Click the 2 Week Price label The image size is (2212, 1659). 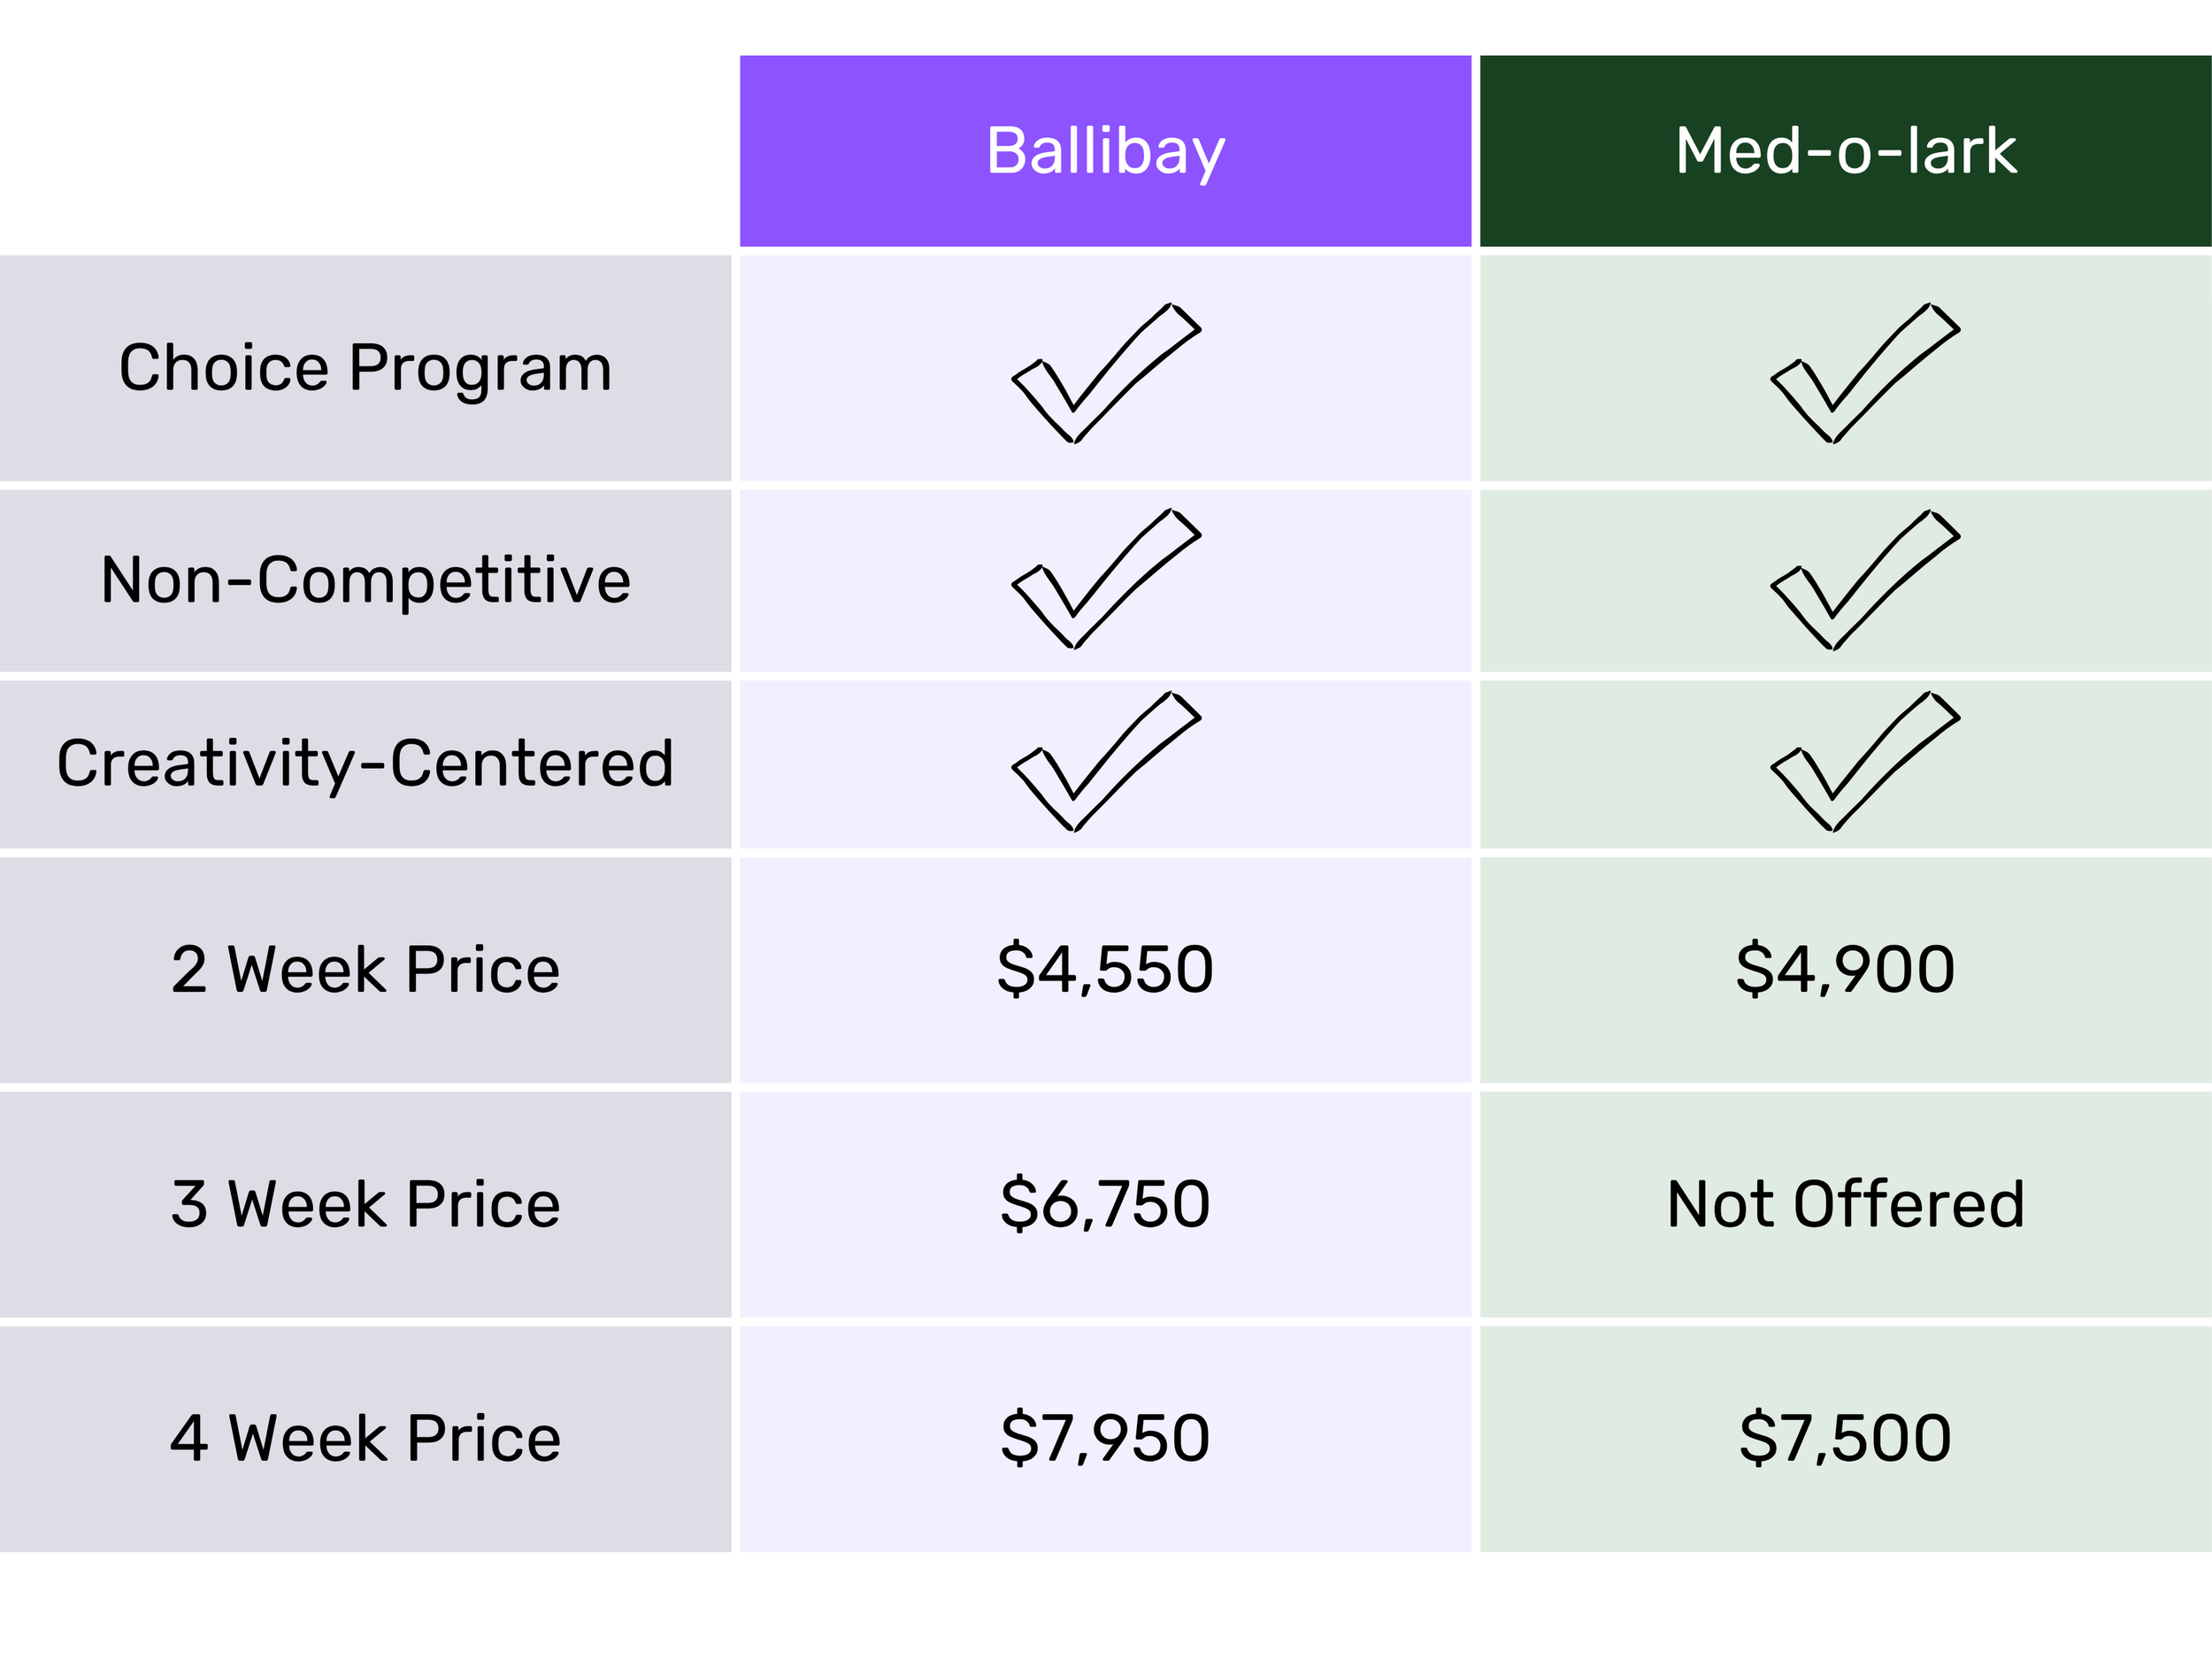coord(365,970)
